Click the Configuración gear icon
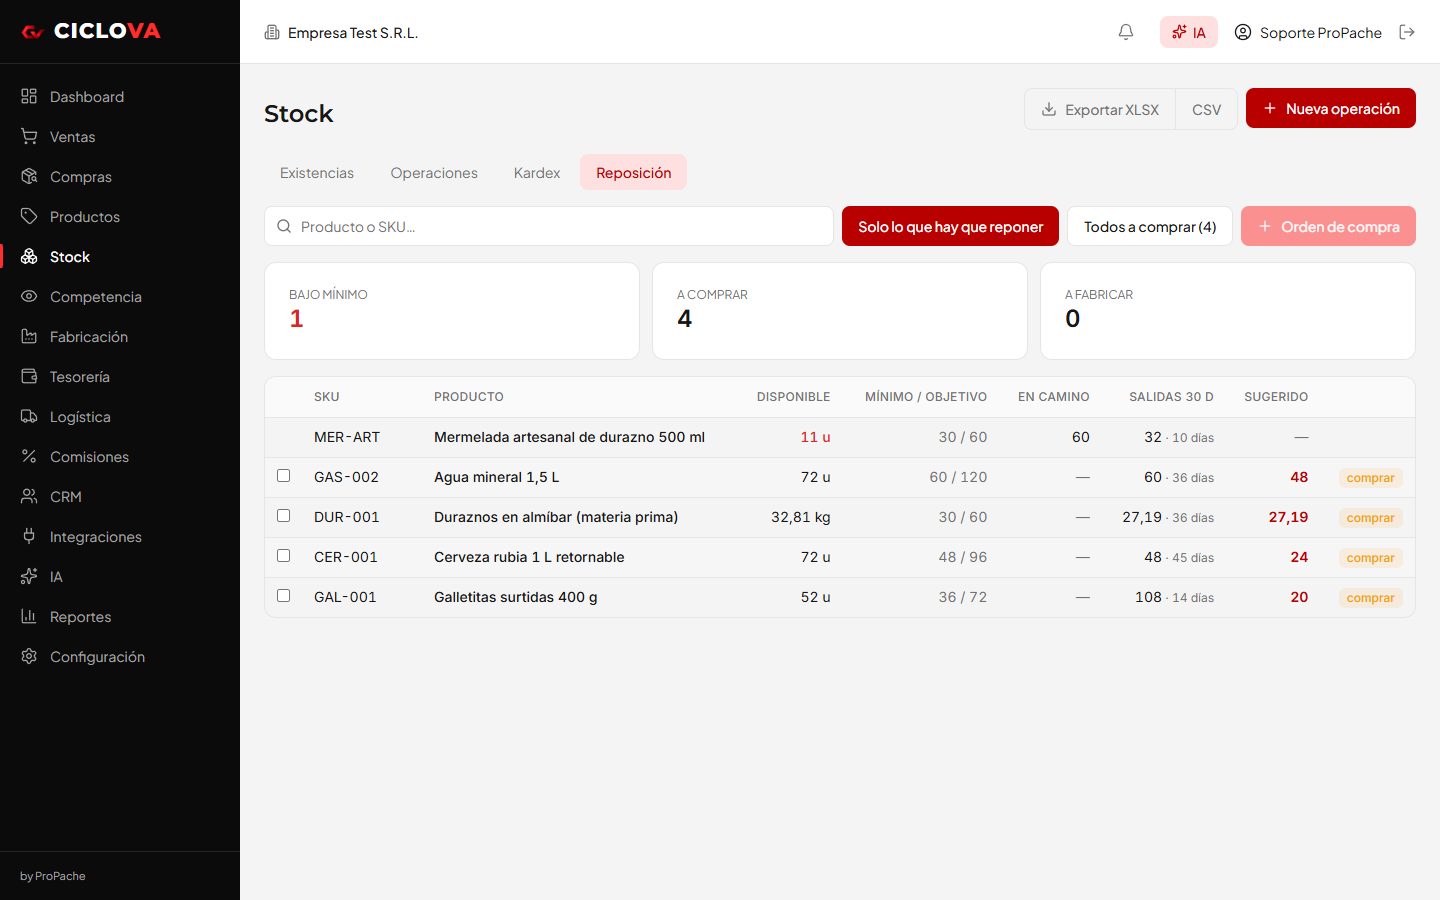1440x900 pixels. click(29, 656)
